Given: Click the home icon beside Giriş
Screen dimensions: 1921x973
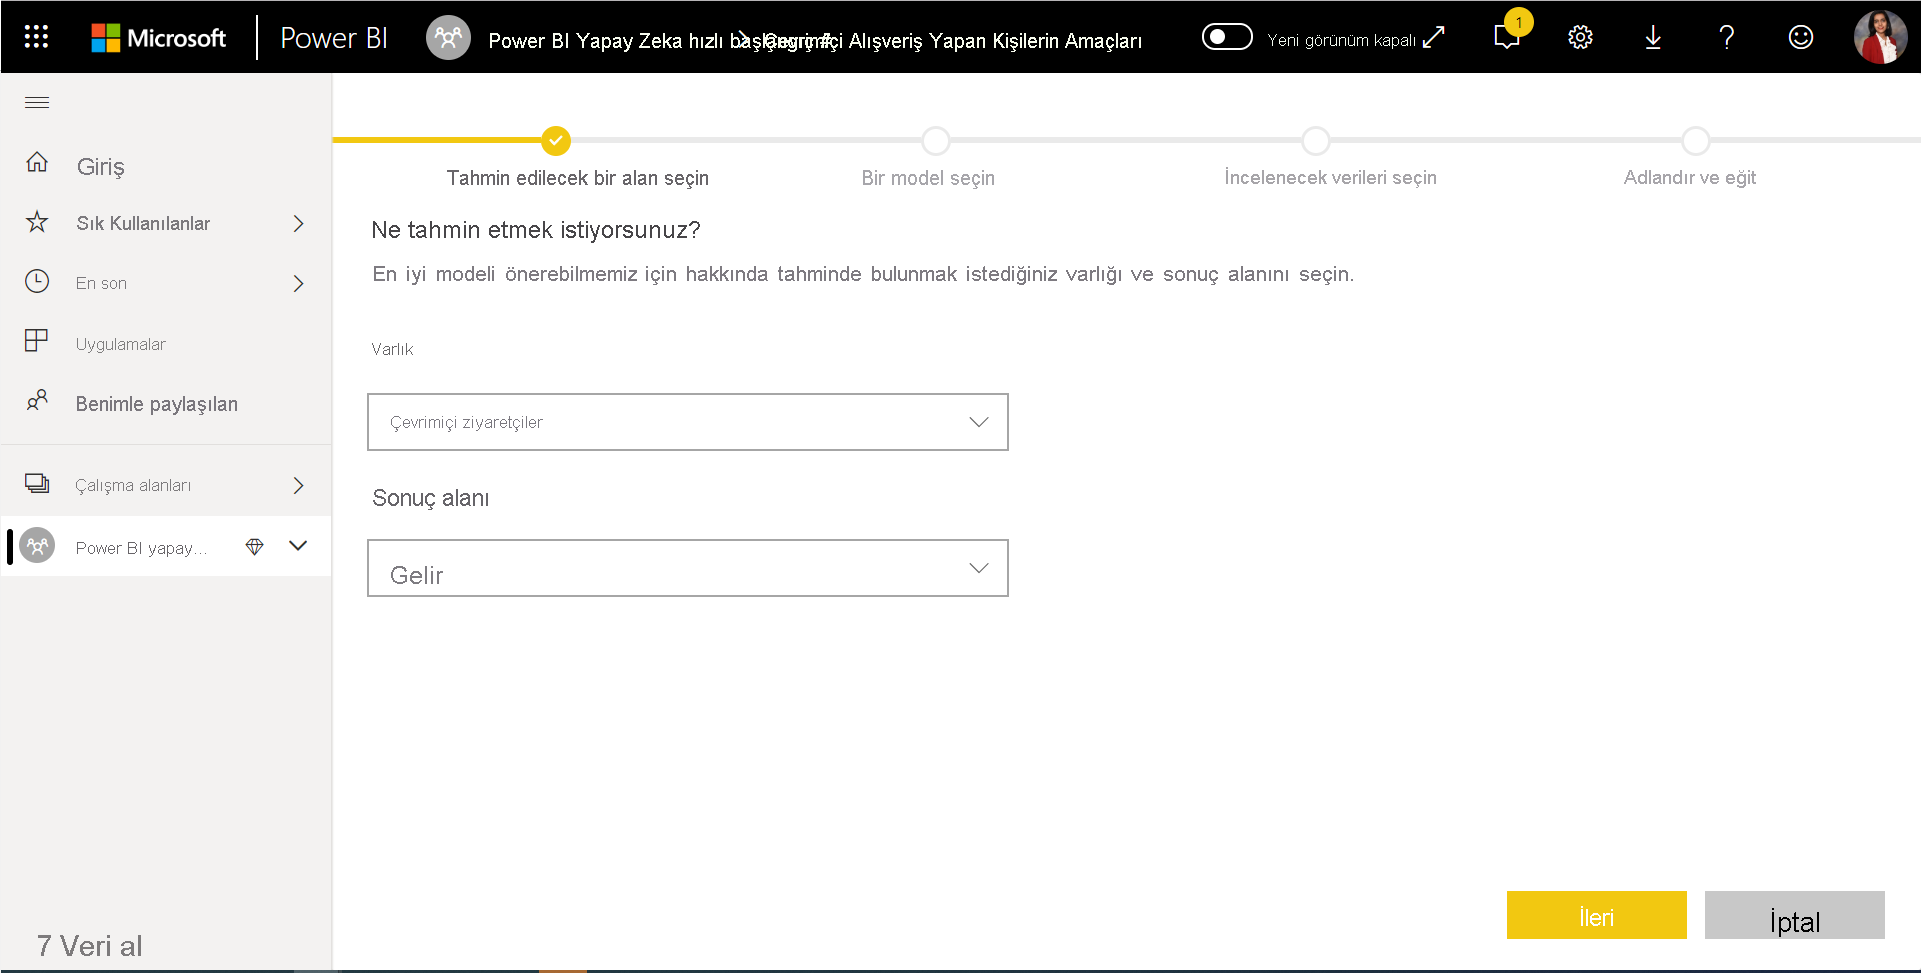Looking at the screenshot, I should pos(37,161).
